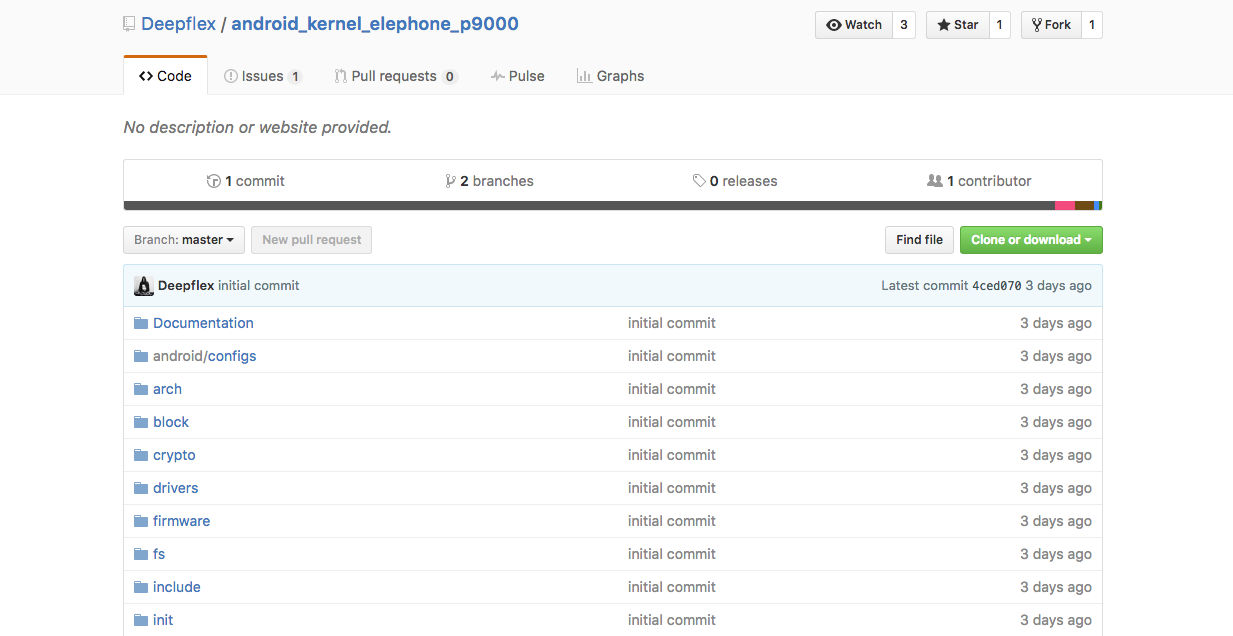Click the New pull request button
Screen dimensions: 1233x636
coord(312,240)
